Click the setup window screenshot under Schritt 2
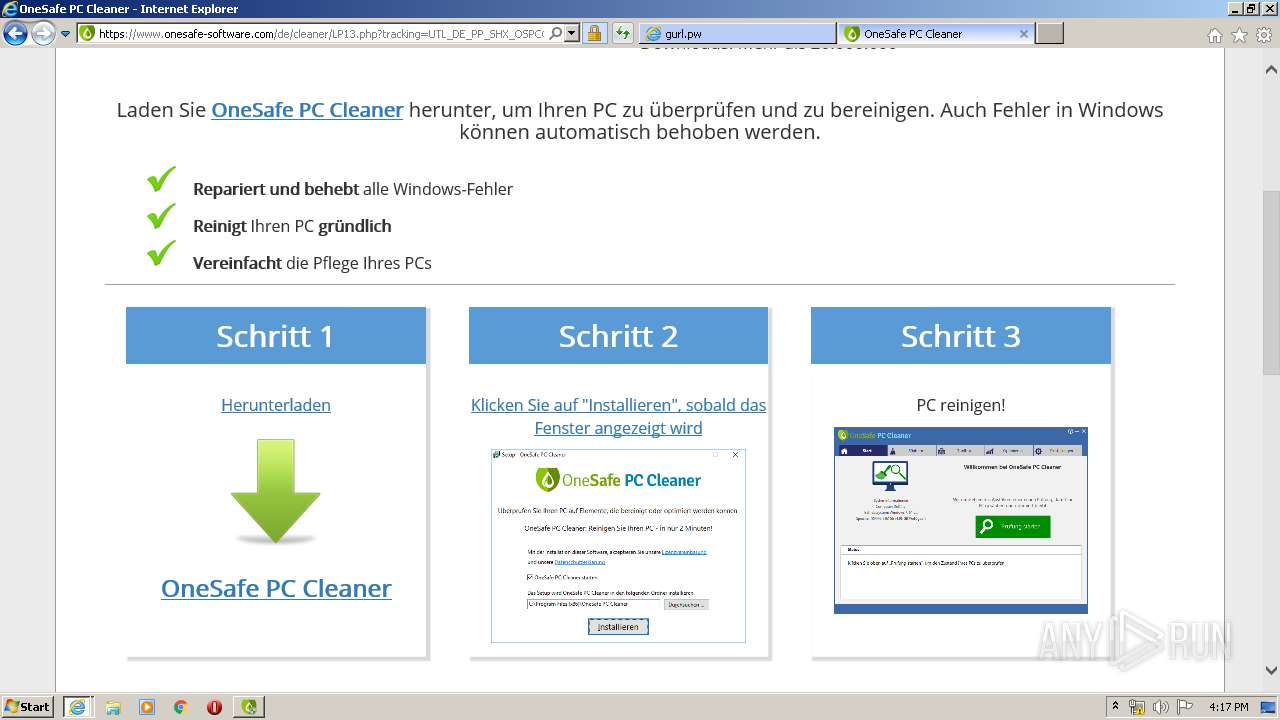1280x720 pixels. [x=618, y=545]
